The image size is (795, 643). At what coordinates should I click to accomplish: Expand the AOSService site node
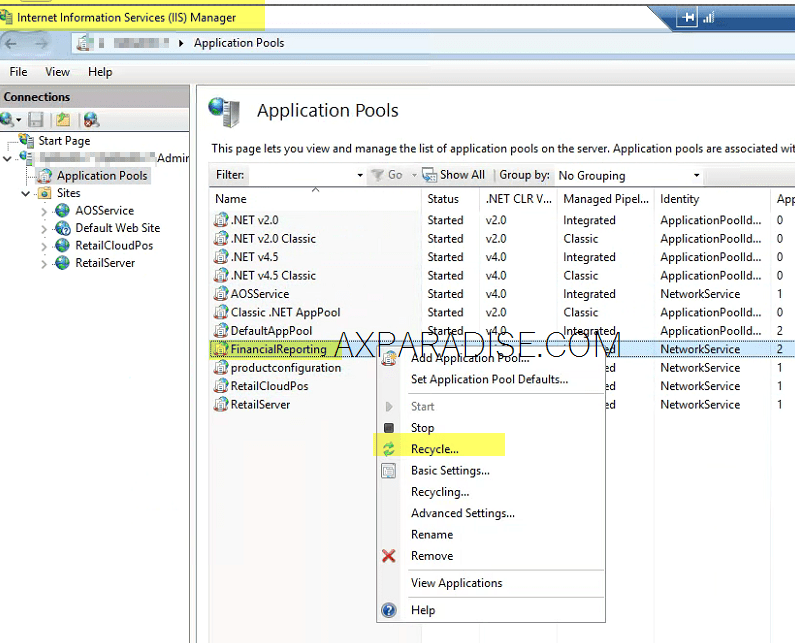tap(44, 211)
